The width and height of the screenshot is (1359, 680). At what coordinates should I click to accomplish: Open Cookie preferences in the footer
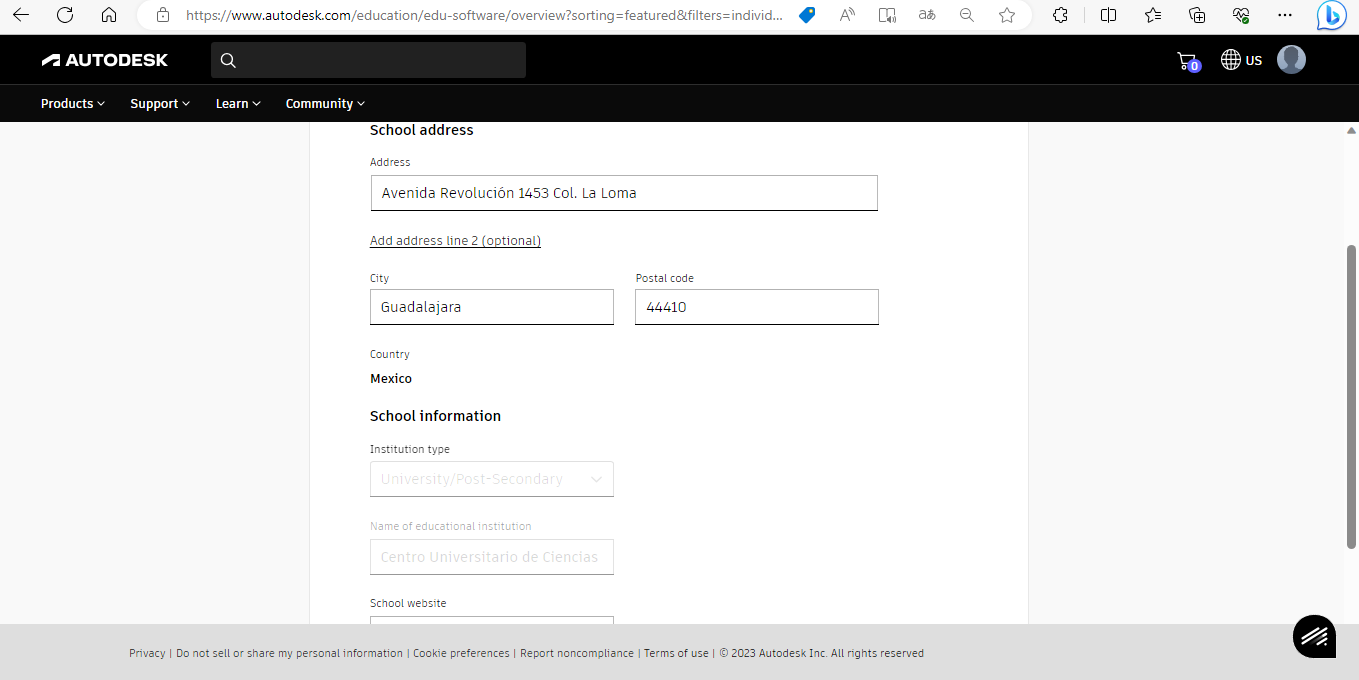pos(461,653)
